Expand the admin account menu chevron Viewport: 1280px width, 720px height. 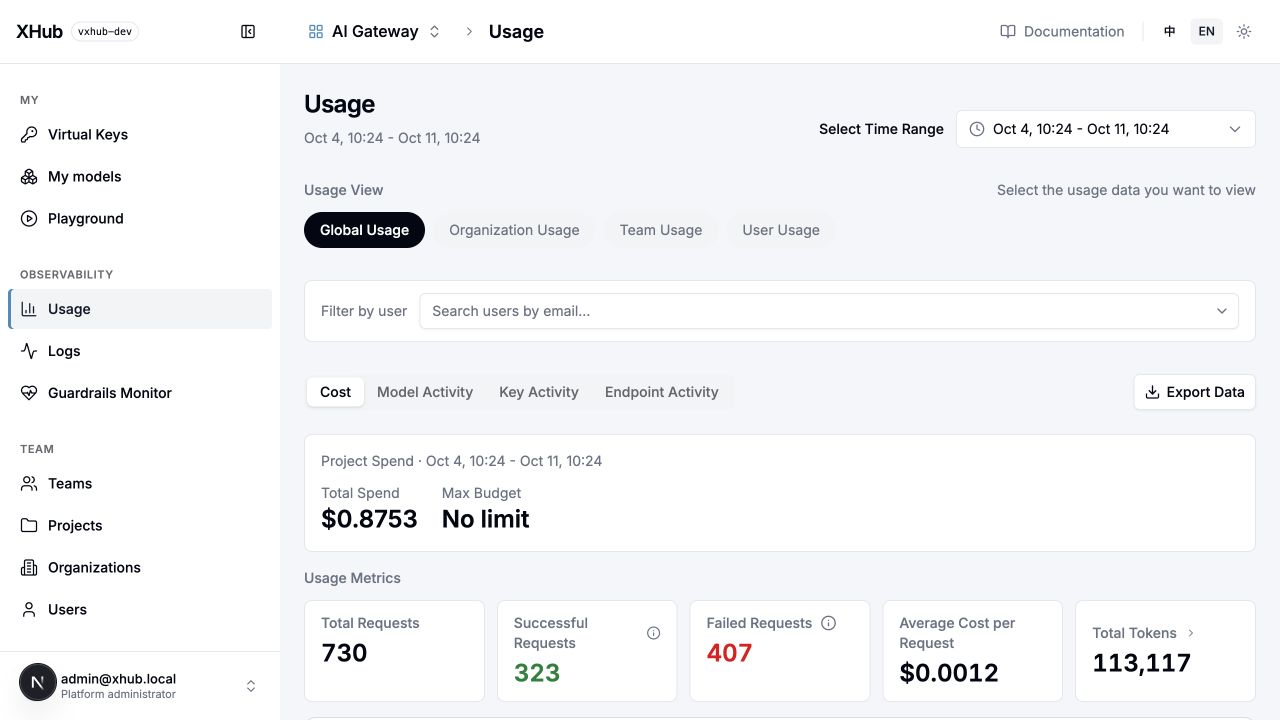click(251, 686)
